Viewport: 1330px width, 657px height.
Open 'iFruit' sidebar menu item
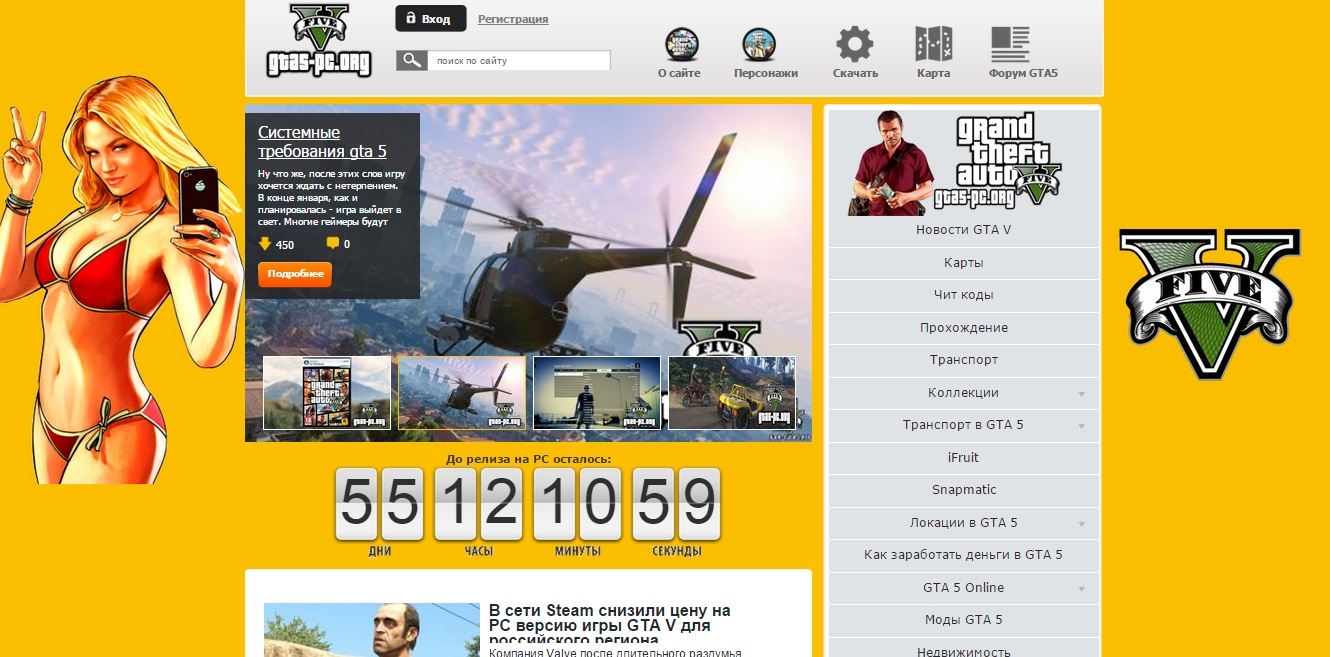point(964,458)
